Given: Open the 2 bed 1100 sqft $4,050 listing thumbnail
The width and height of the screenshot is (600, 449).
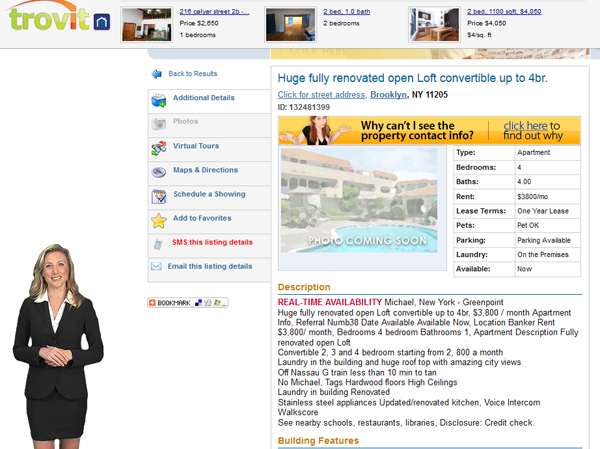Looking at the screenshot, I should 434,24.
